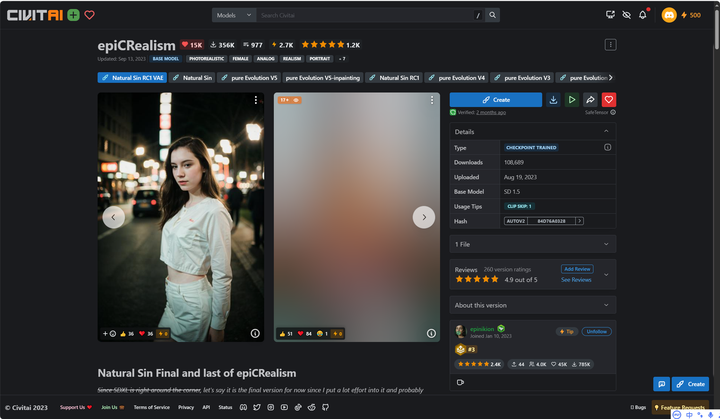Open model three-dot menu at top right

tap(610, 45)
